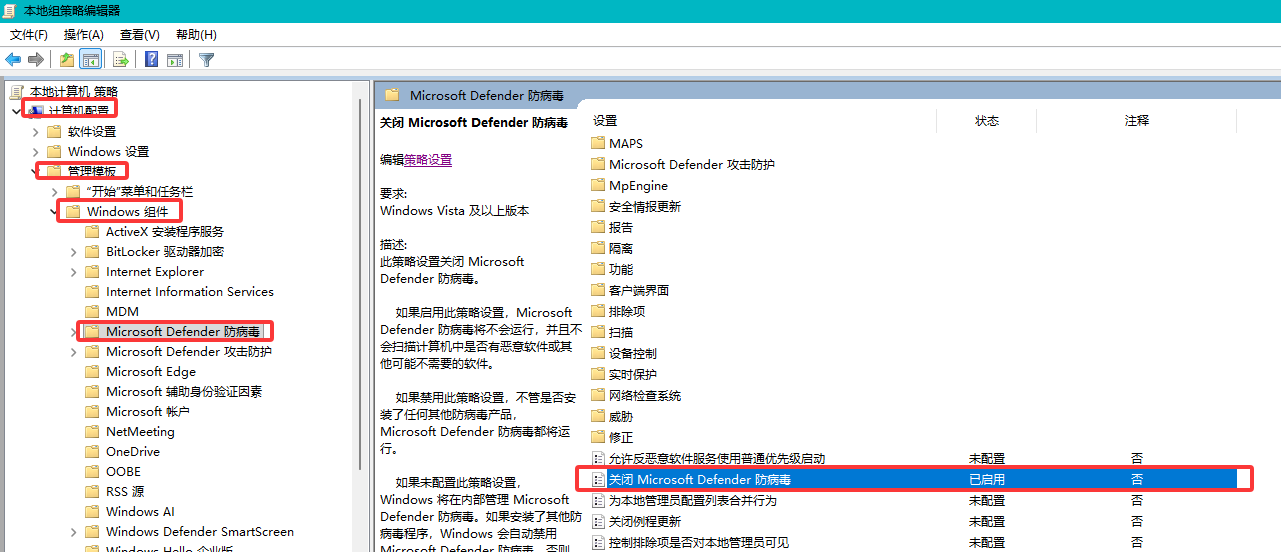Image resolution: width=1281 pixels, height=552 pixels.
Task: Open the 查看(V) menu
Action: (x=139, y=35)
